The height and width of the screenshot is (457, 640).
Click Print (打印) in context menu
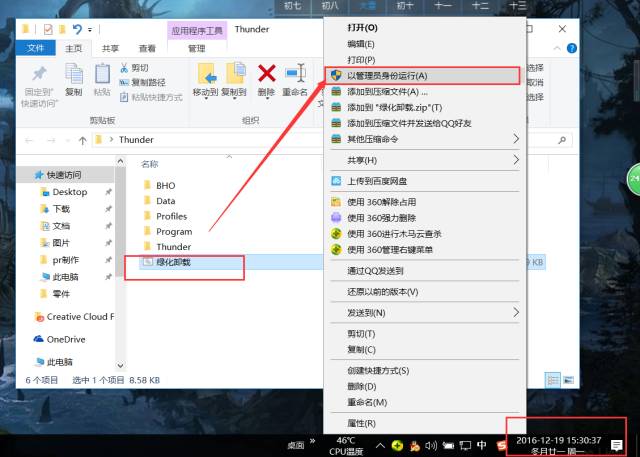361,60
